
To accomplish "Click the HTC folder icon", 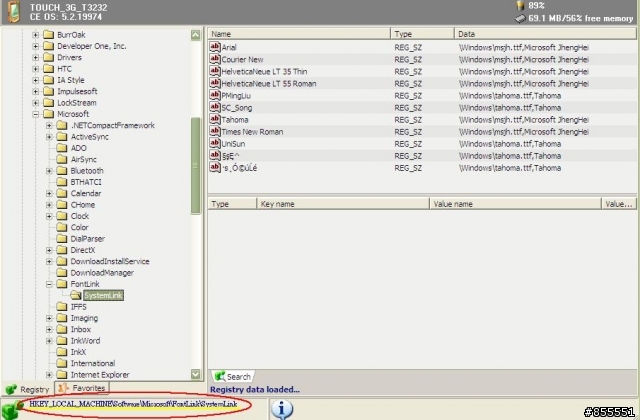I will [x=49, y=69].
